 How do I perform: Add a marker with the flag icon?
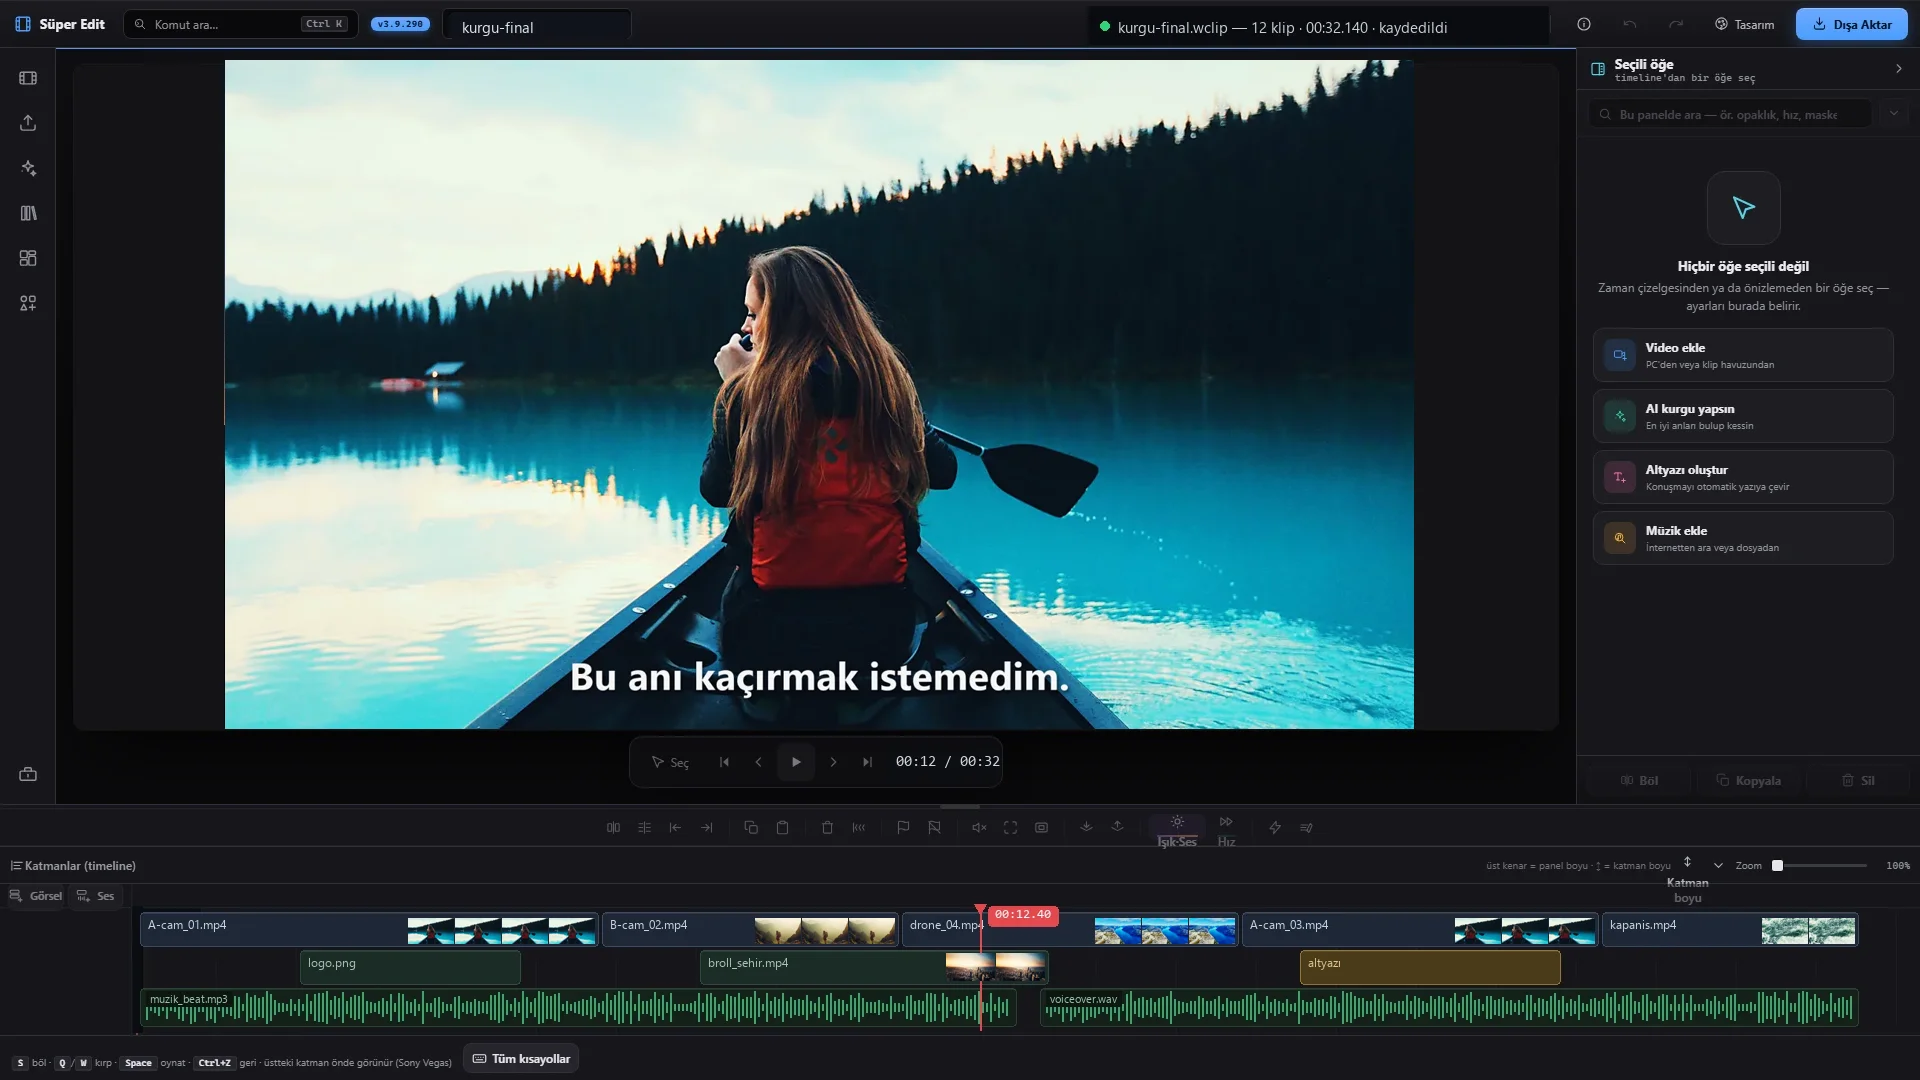pos(903,828)
